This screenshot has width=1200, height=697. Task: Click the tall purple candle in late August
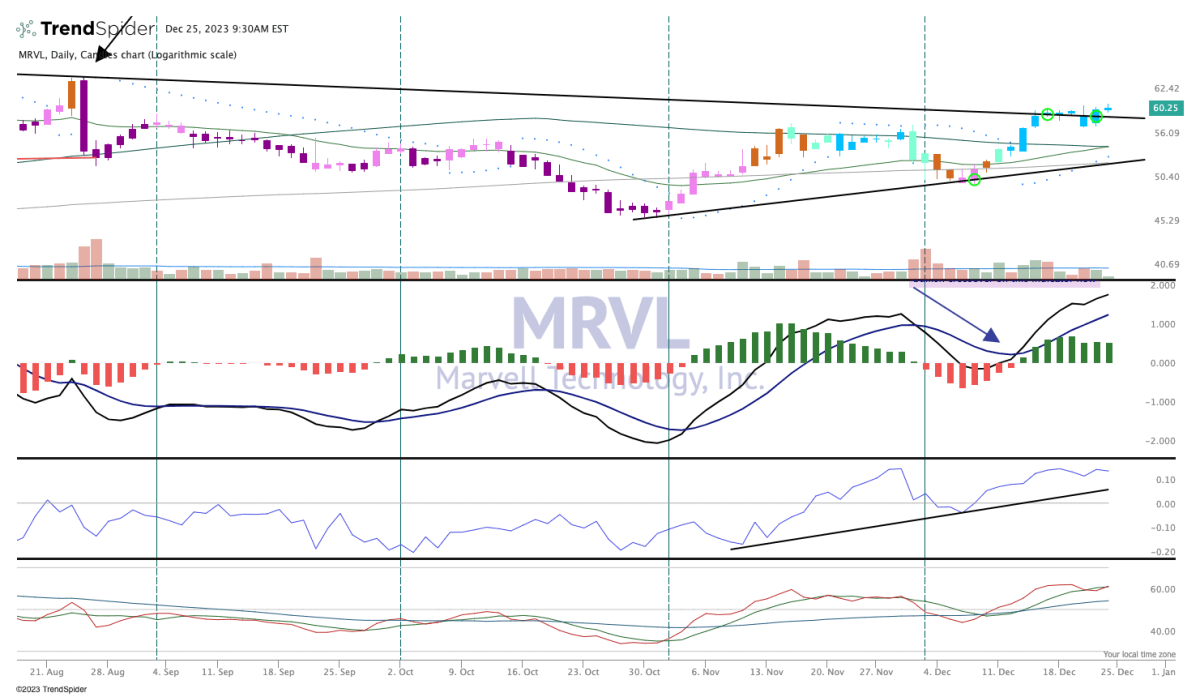tap(83, 115)
